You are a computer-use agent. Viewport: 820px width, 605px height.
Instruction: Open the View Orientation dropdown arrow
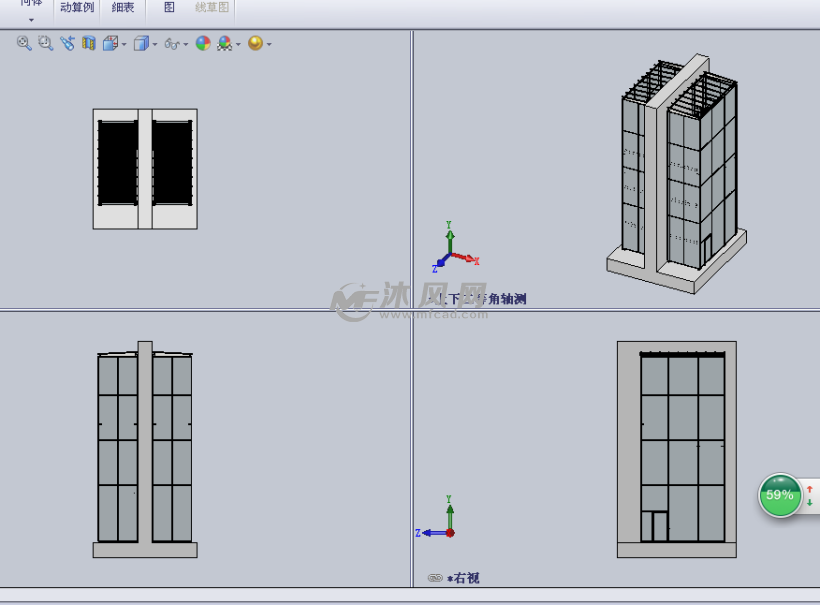123,44
